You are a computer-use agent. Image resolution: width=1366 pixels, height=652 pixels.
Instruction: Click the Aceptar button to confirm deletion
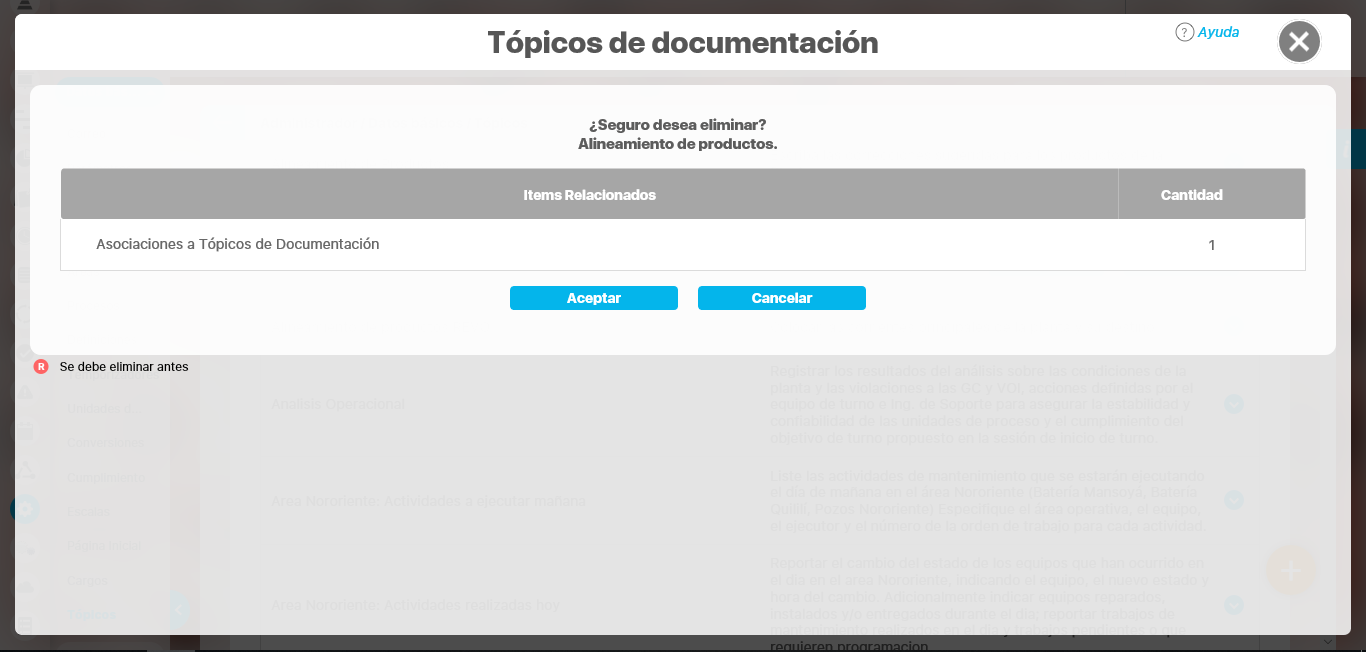[593, 298]
